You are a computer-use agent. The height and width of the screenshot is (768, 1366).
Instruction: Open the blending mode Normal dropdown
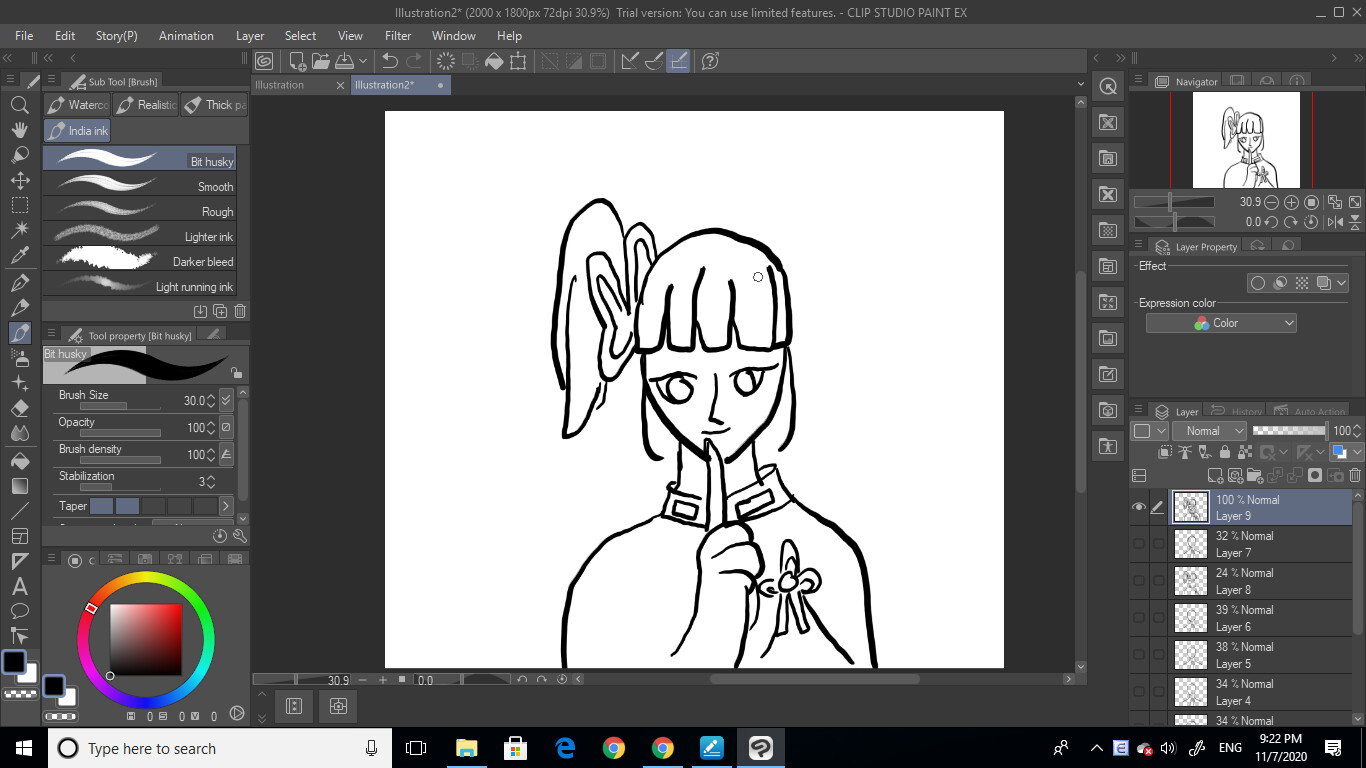point(1210,431)
